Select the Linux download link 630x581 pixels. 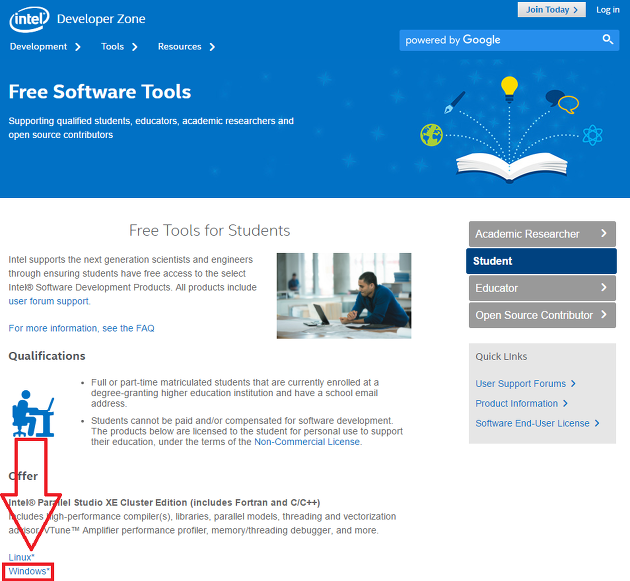click(21, 557)
